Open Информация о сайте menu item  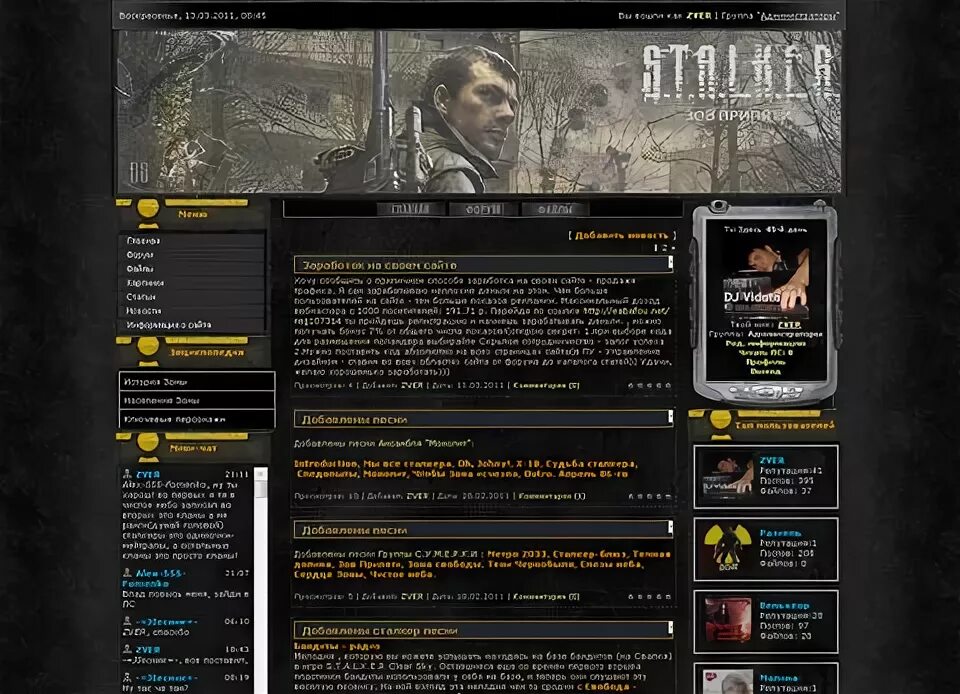(x=191, y=325)
